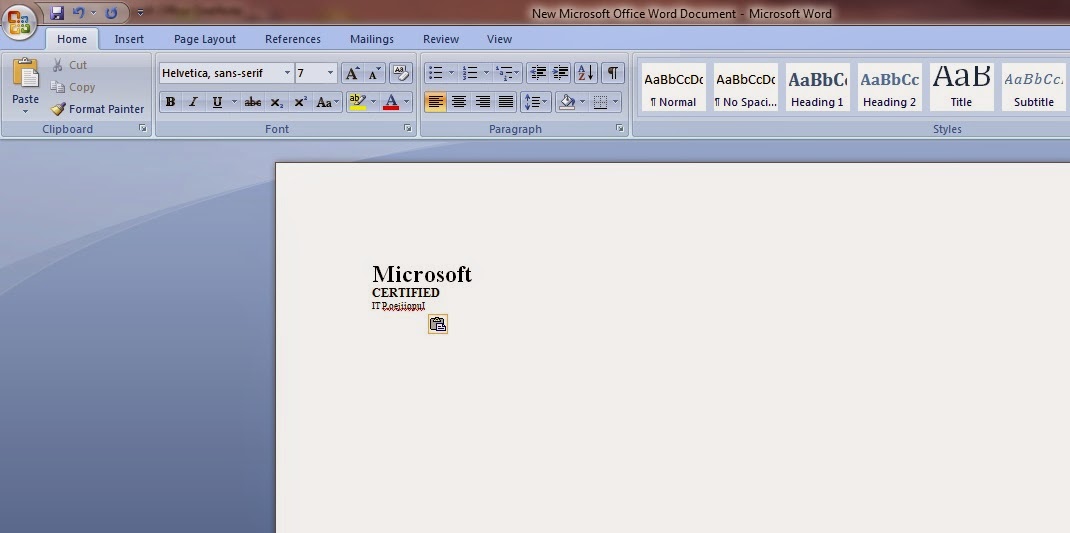Screen dimensions: 1070x533
Task: Open the Paste Options smart tag
Action: point(438,324)
